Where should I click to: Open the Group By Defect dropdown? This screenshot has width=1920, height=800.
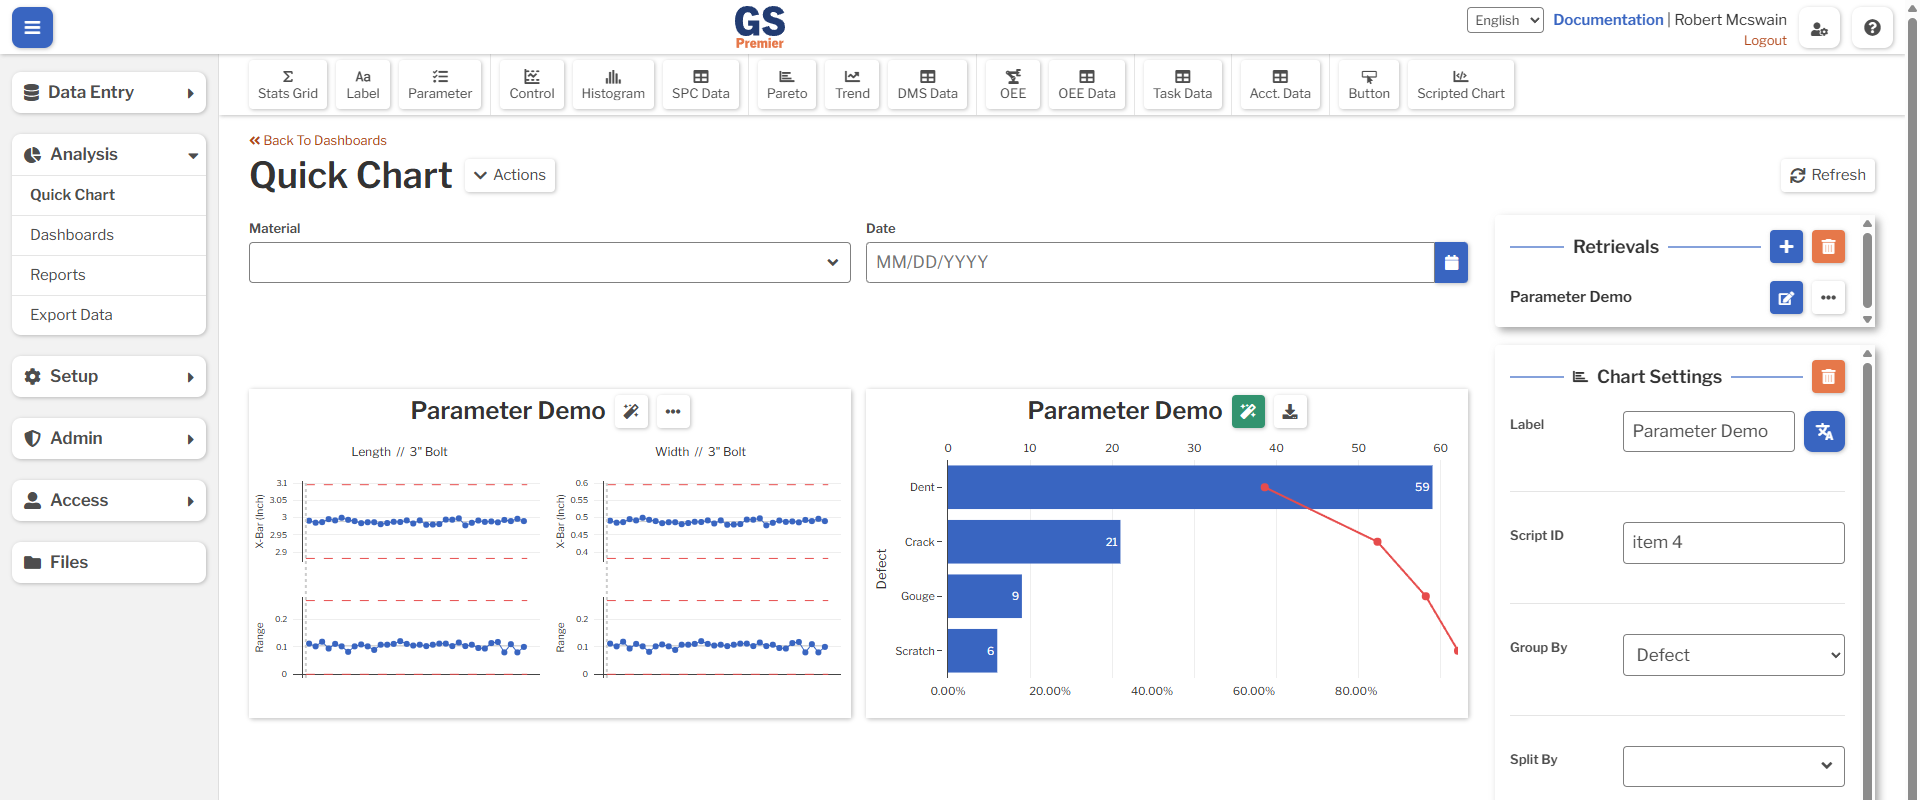pos(1733,655)
